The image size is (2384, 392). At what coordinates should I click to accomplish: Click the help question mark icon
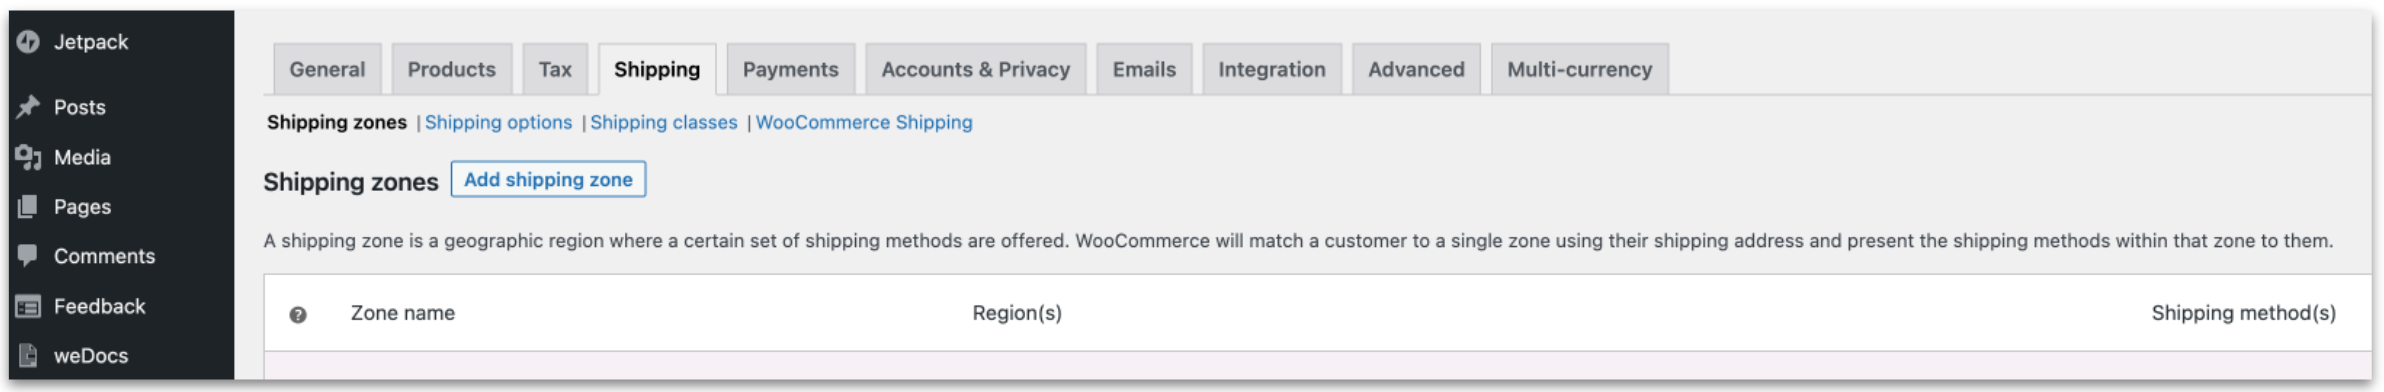(x=298, y=314)
